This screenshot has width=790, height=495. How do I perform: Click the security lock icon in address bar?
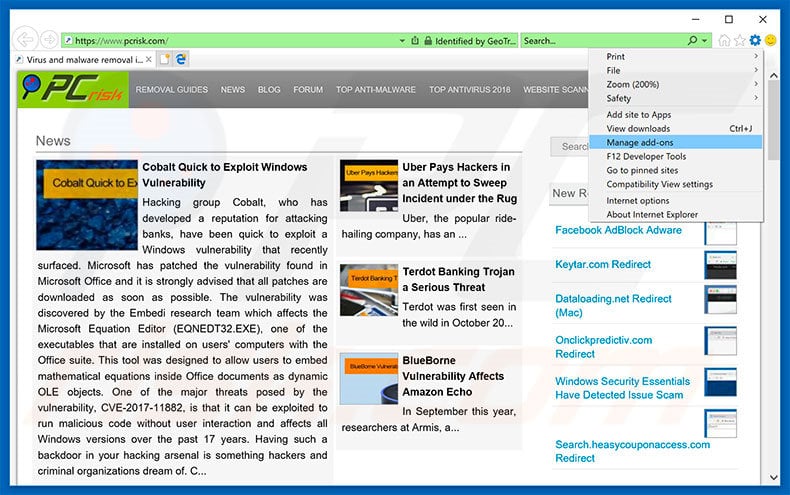(428, 41)
